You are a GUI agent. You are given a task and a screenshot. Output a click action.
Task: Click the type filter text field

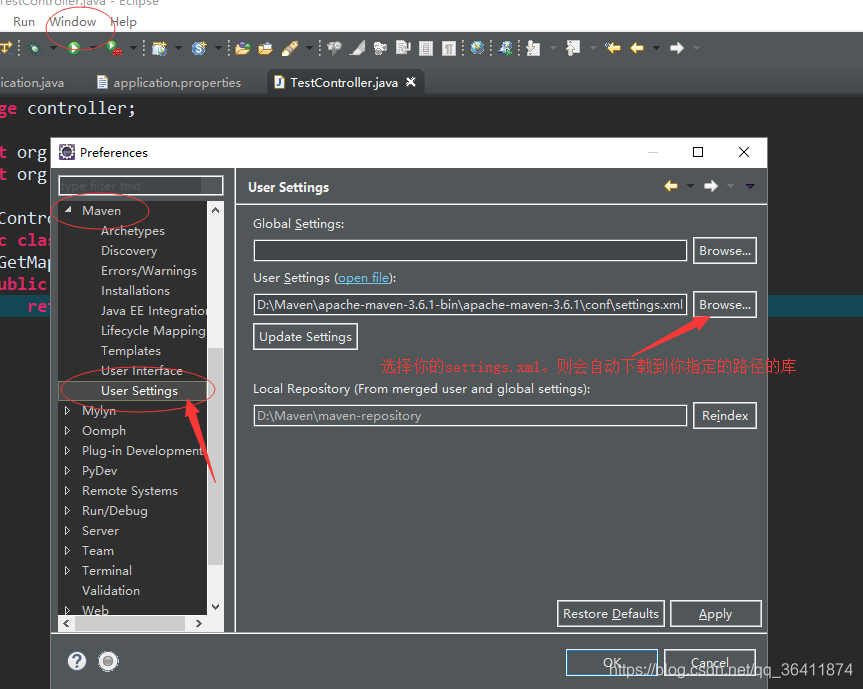141,185
